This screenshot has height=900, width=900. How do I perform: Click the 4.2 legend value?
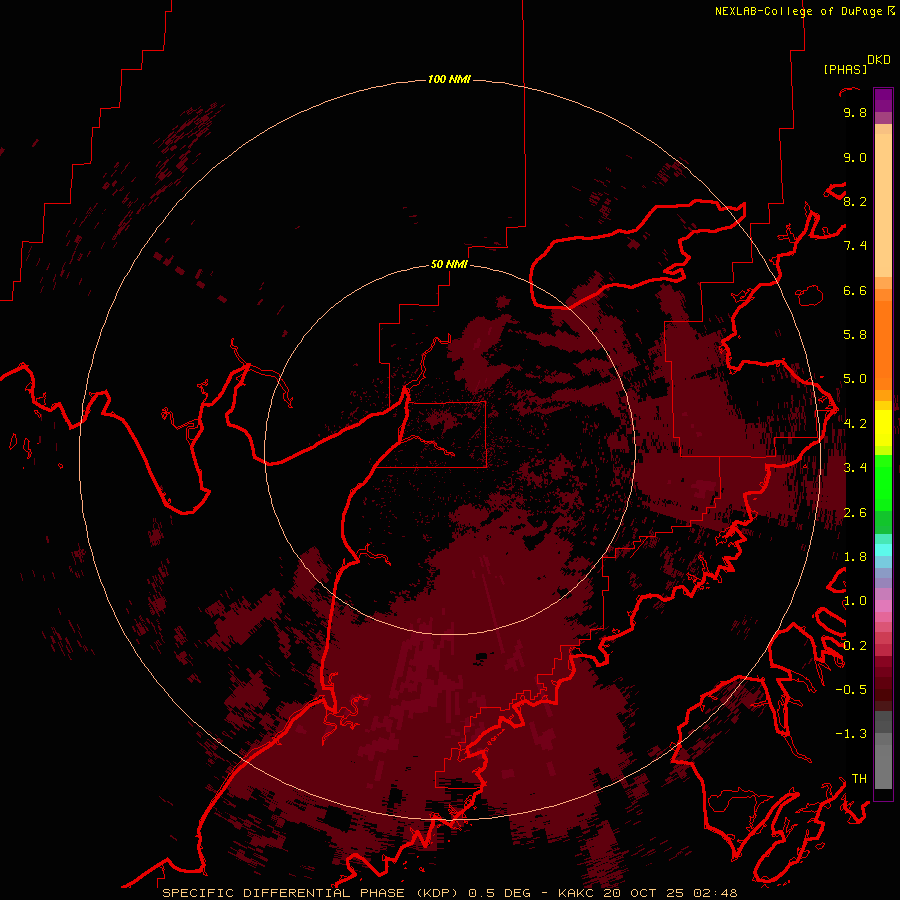[855, 424]
